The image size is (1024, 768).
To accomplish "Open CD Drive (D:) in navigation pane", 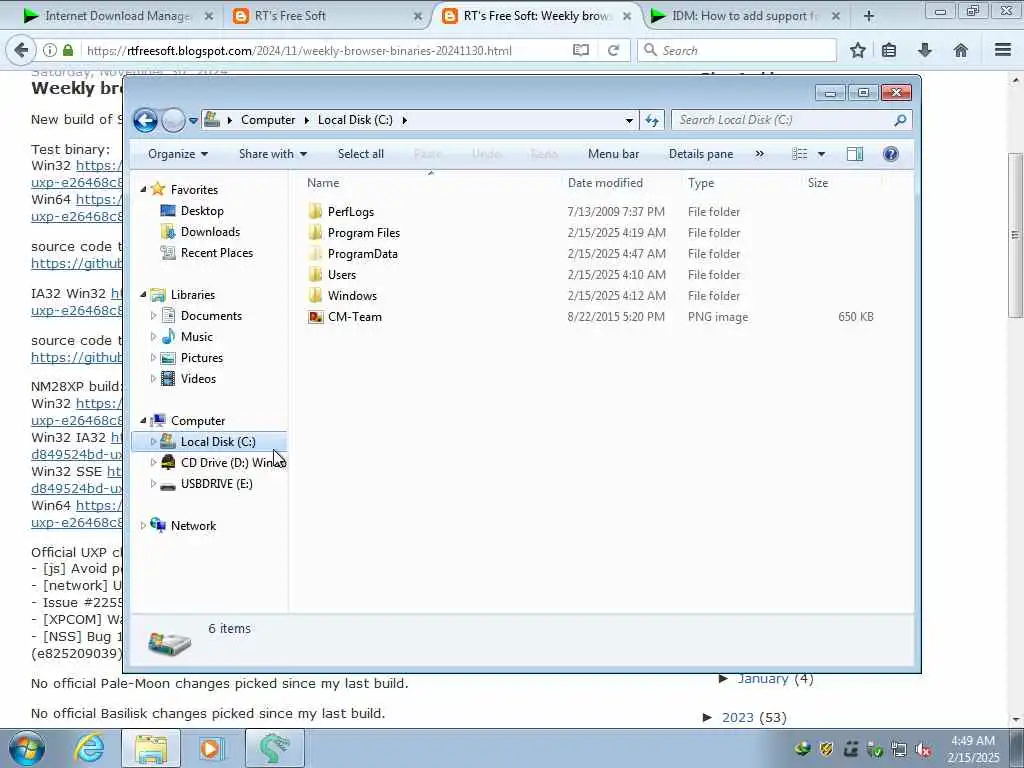I will (232, 462).
